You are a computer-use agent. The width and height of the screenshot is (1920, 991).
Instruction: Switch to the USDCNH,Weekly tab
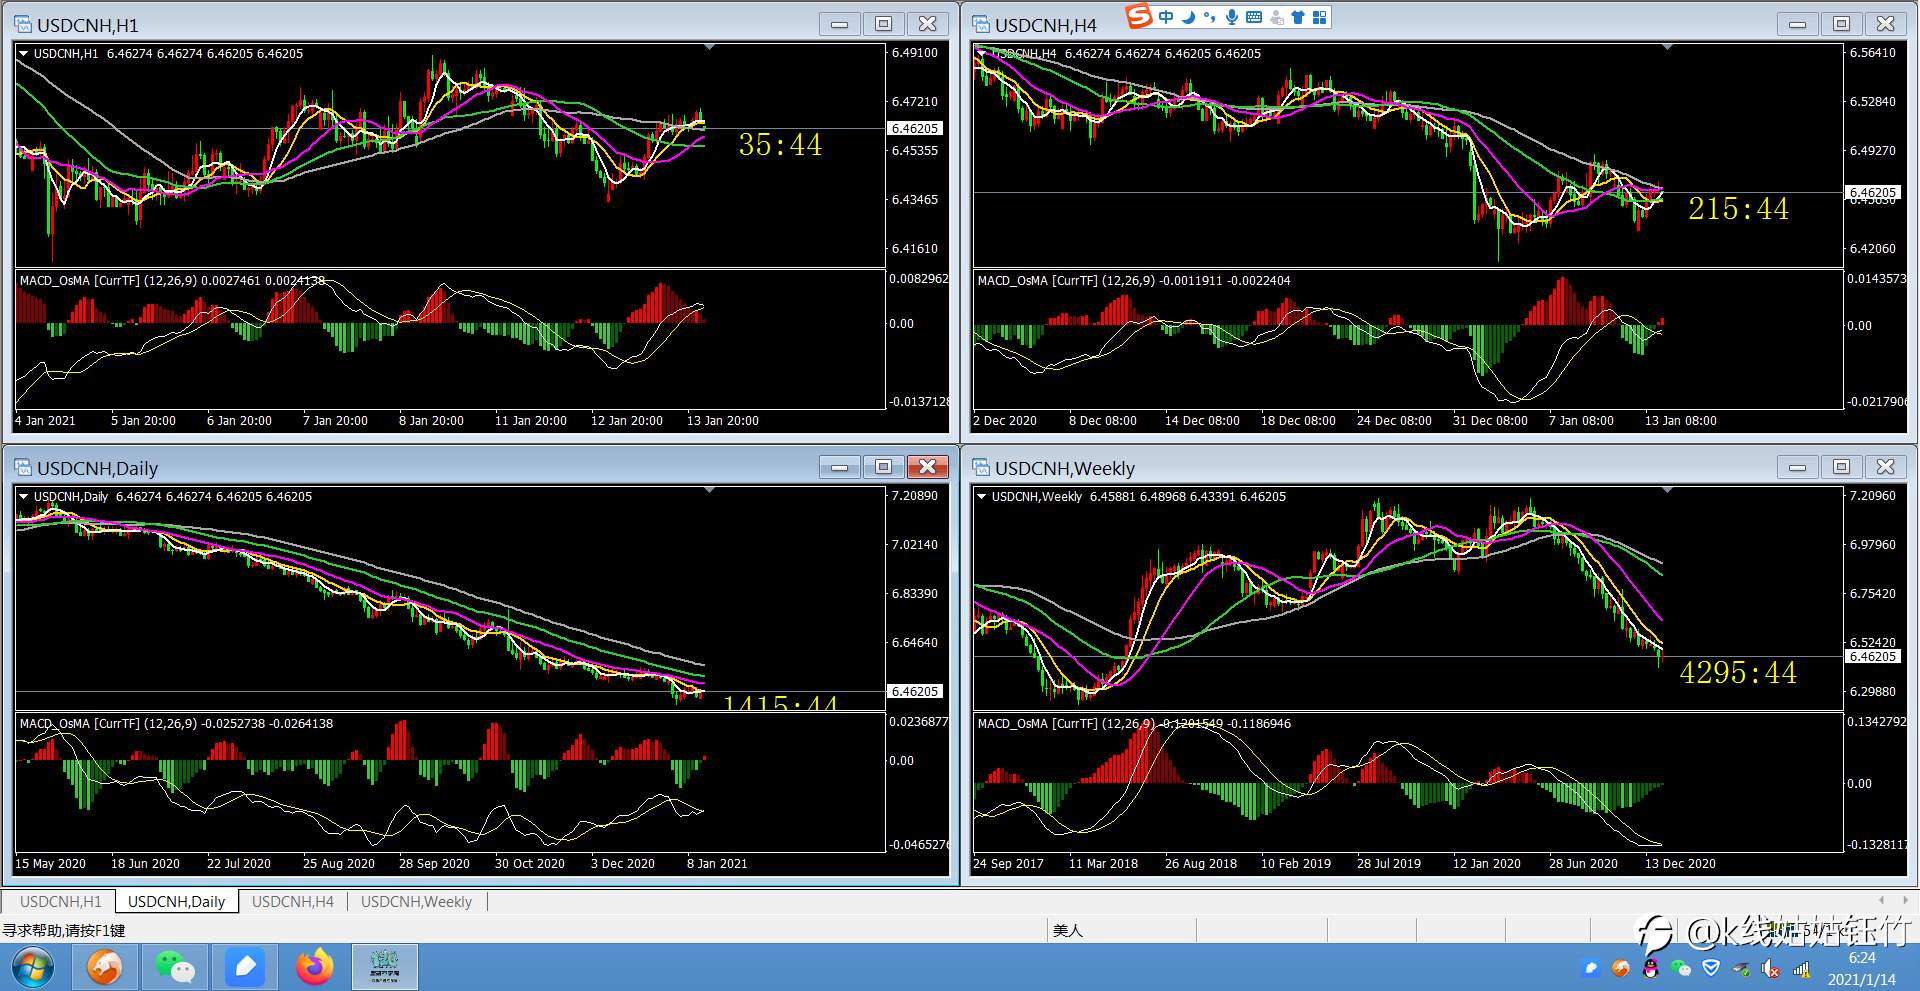click(x=416, y=901)
